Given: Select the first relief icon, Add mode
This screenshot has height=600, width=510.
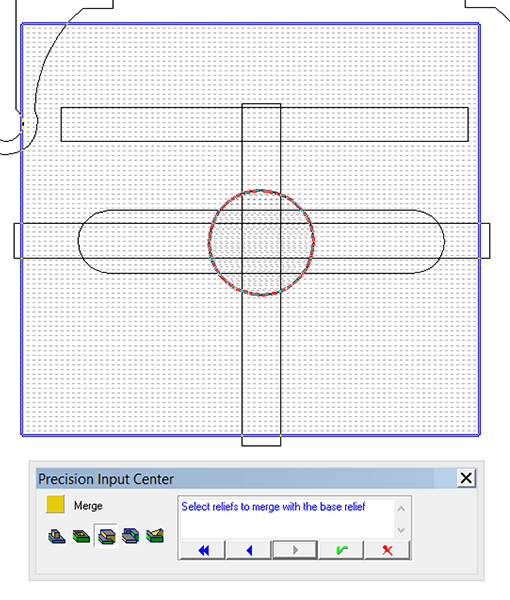Looking at the screenshot, I should [57, 536].
